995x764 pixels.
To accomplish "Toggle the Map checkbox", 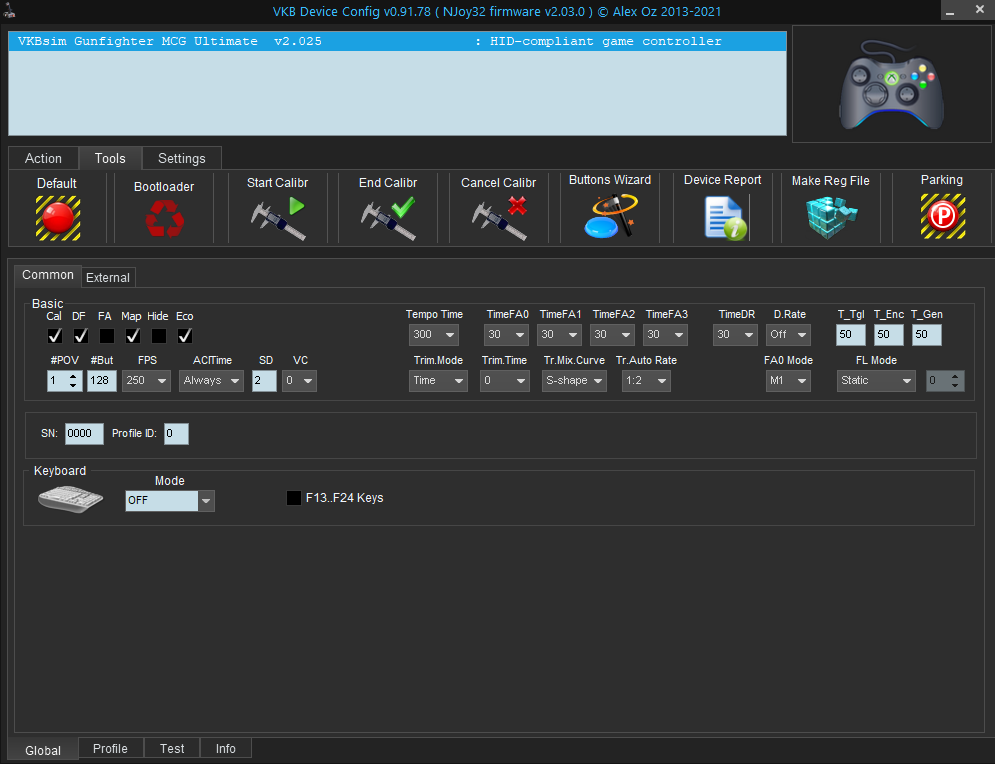I will coord(133,336).
